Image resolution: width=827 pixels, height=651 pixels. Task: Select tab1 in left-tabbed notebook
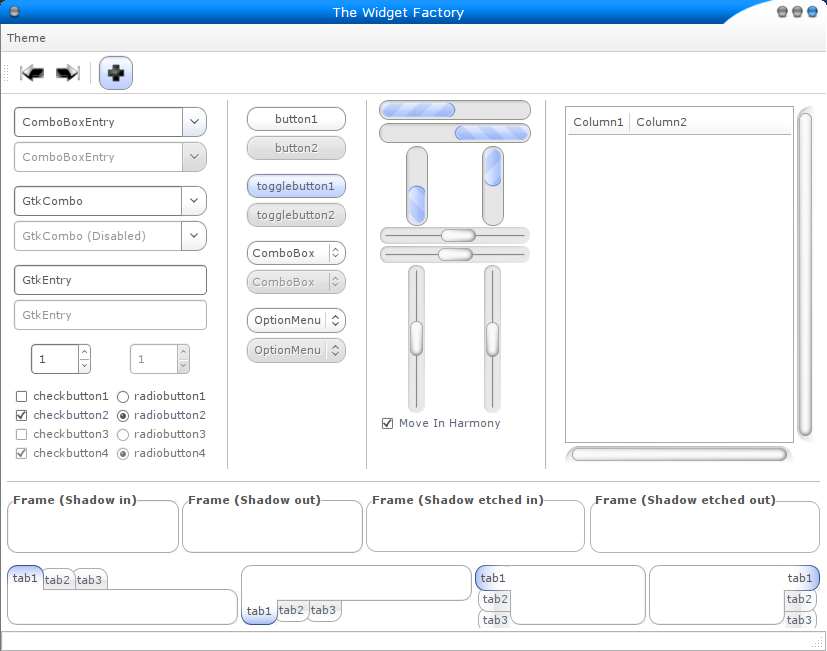pos(493,578)
